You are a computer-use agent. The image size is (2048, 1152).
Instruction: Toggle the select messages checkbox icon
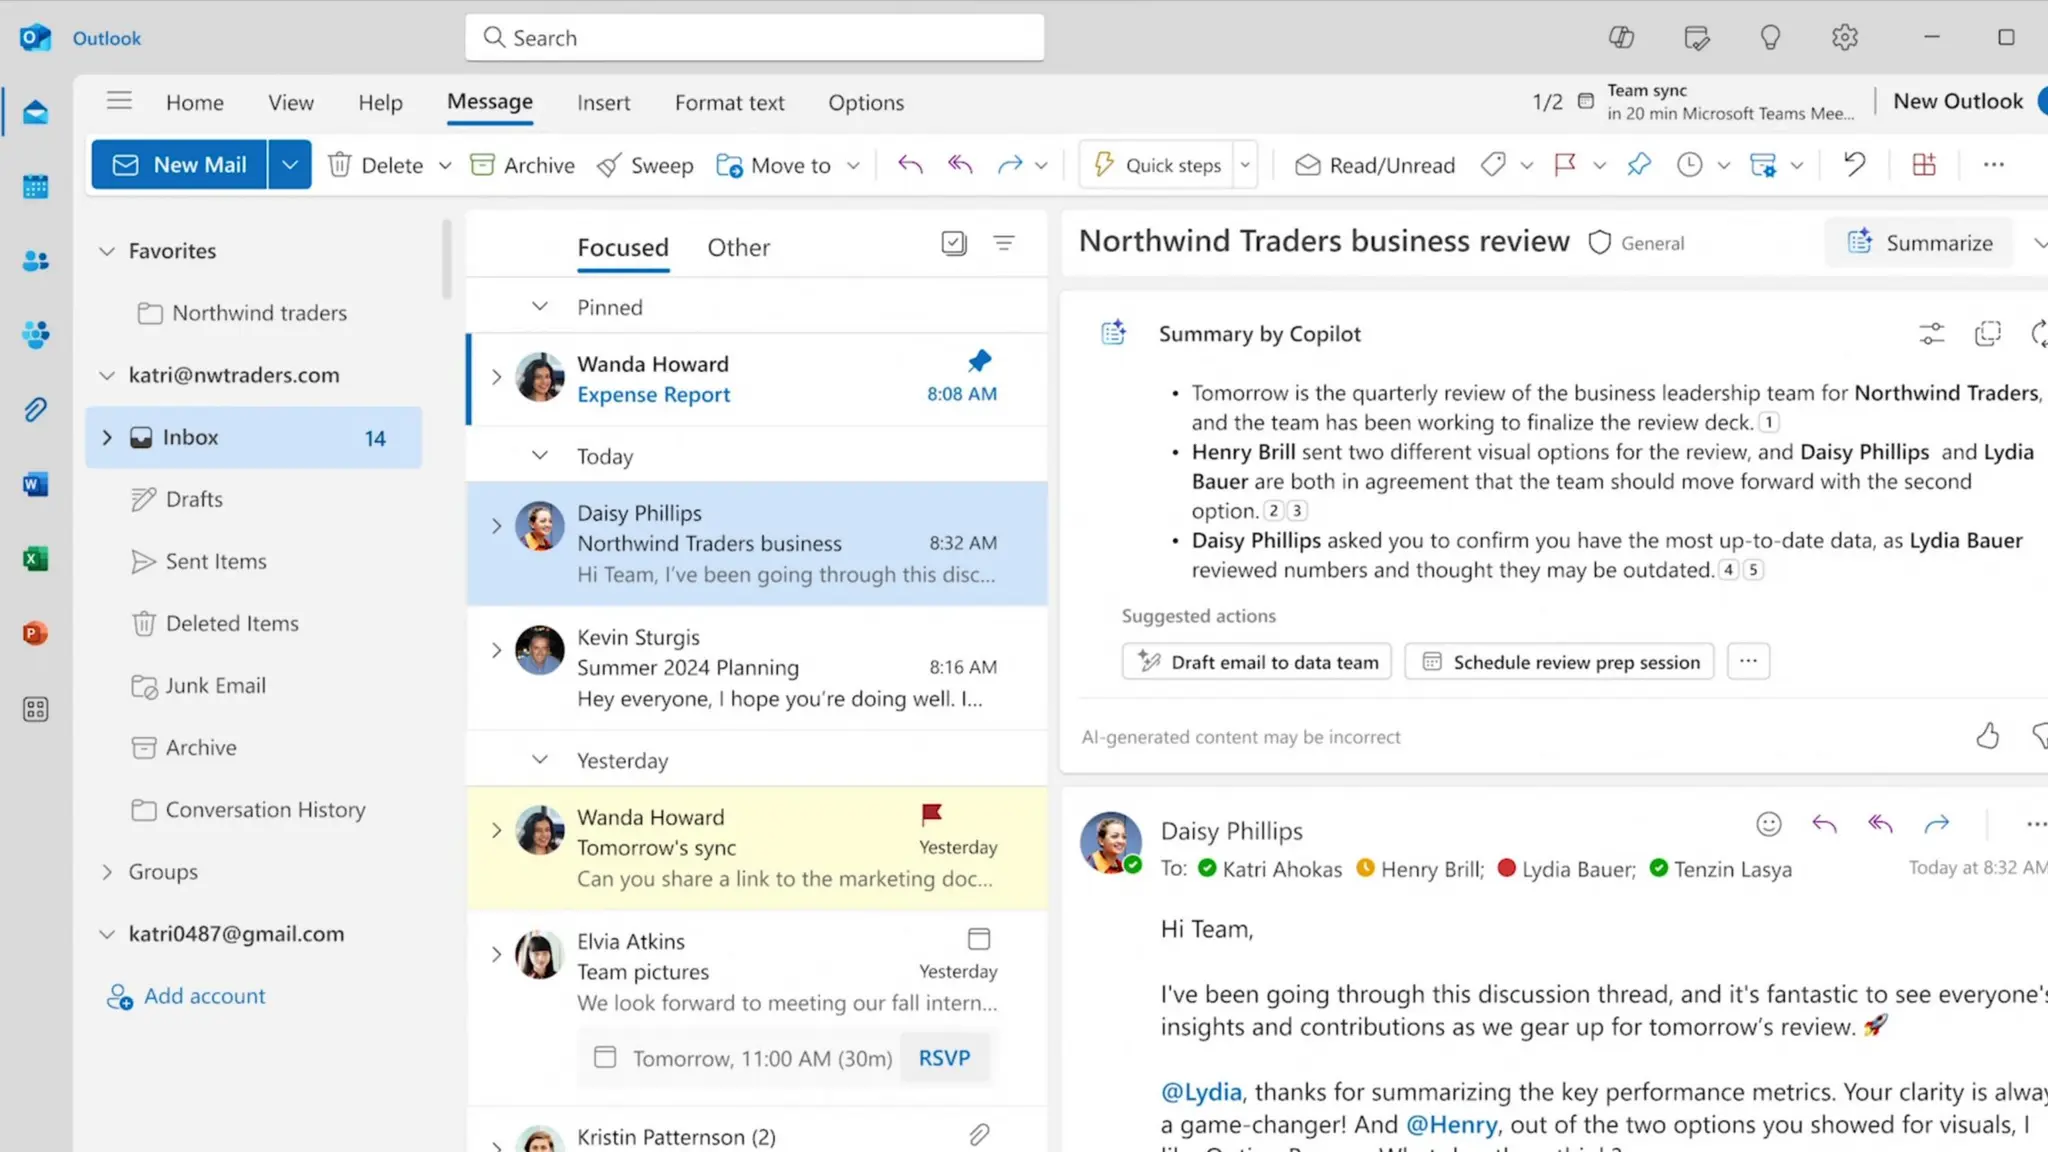coord(953,243)
